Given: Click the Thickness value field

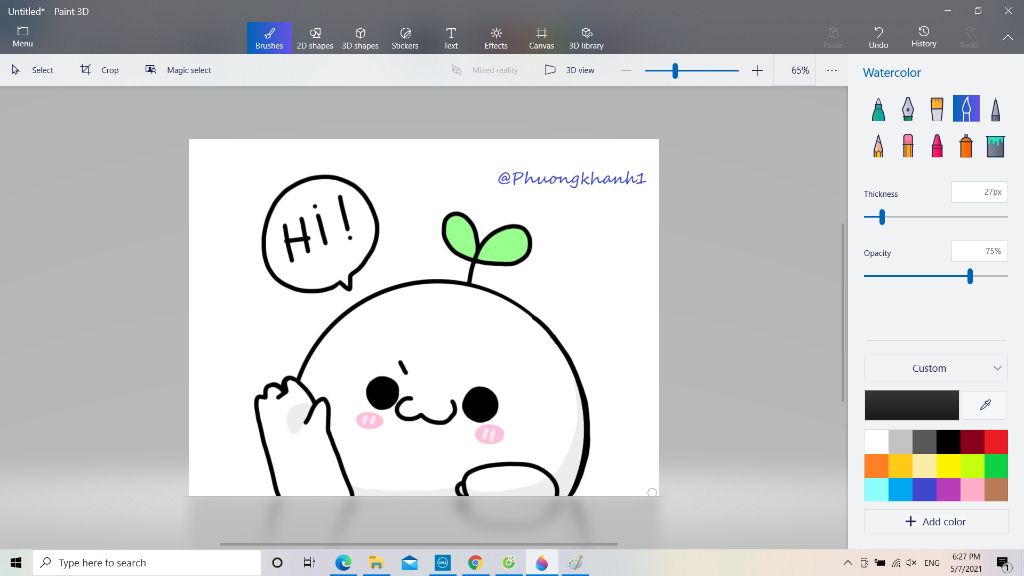Looking at the screenshot, I should point(979,192).
